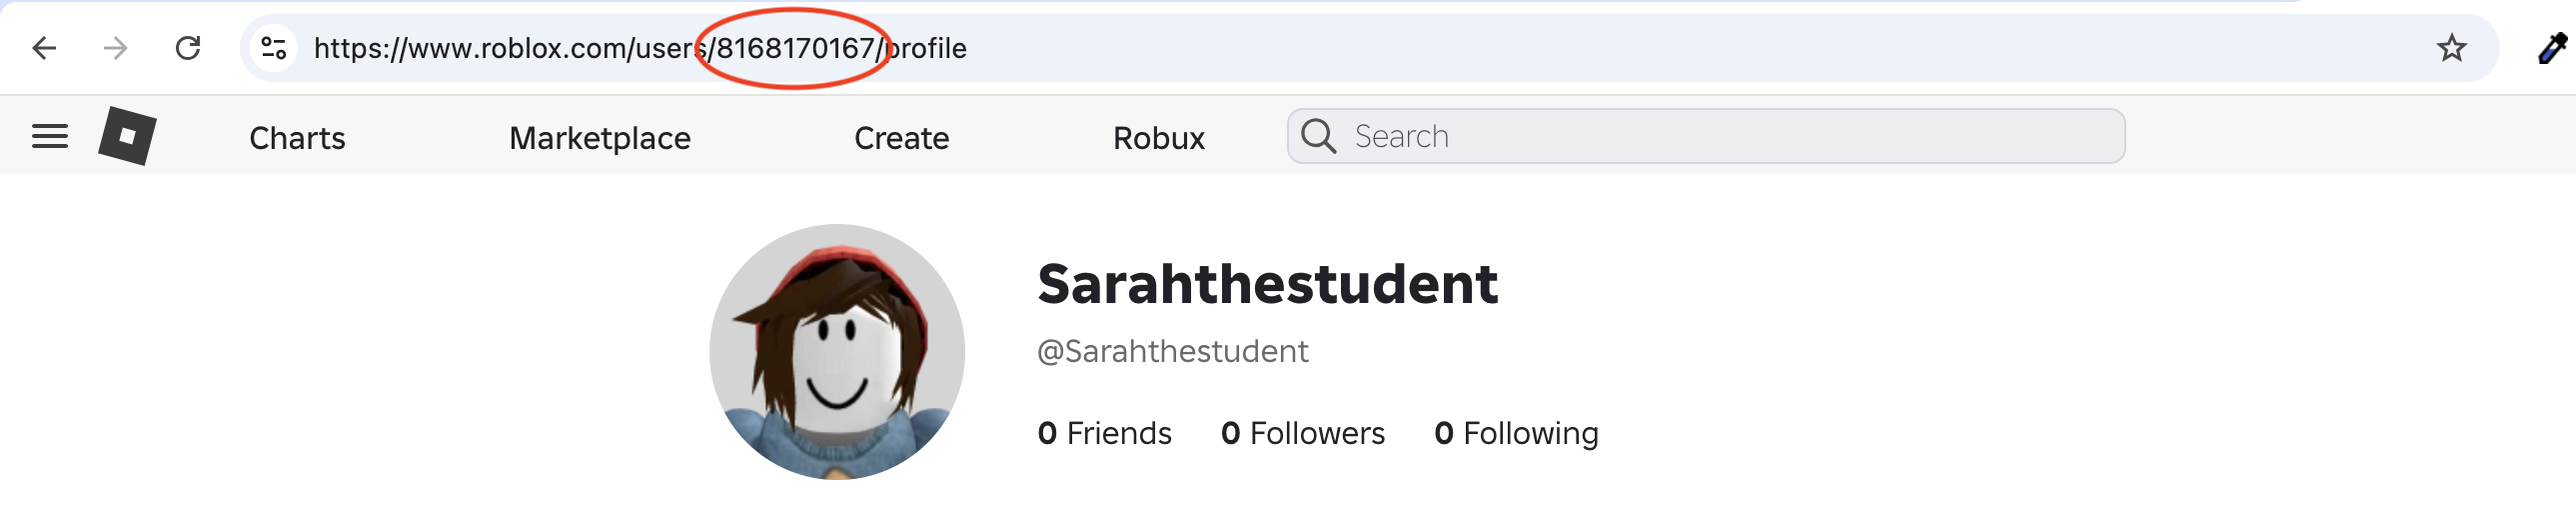Click the @Sarahthestudent username text
Viewport: 2576px width, 526px height.
pos(1172,352)
